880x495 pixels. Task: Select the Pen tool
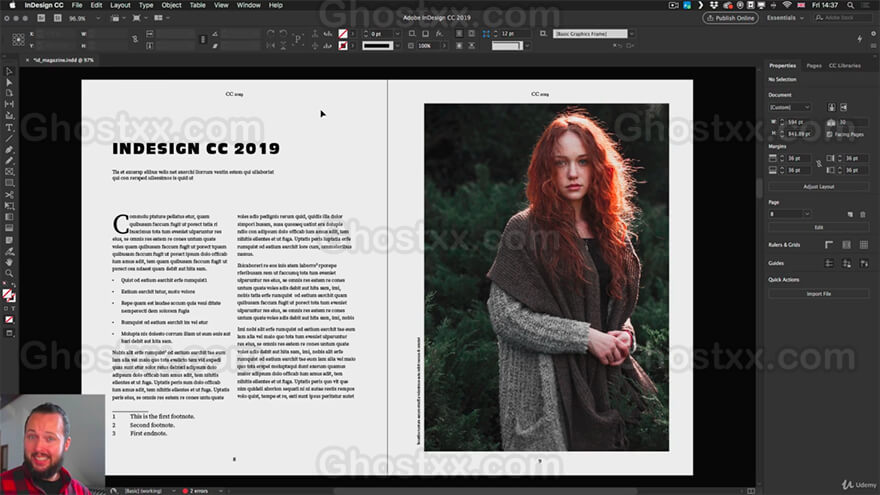9,150
